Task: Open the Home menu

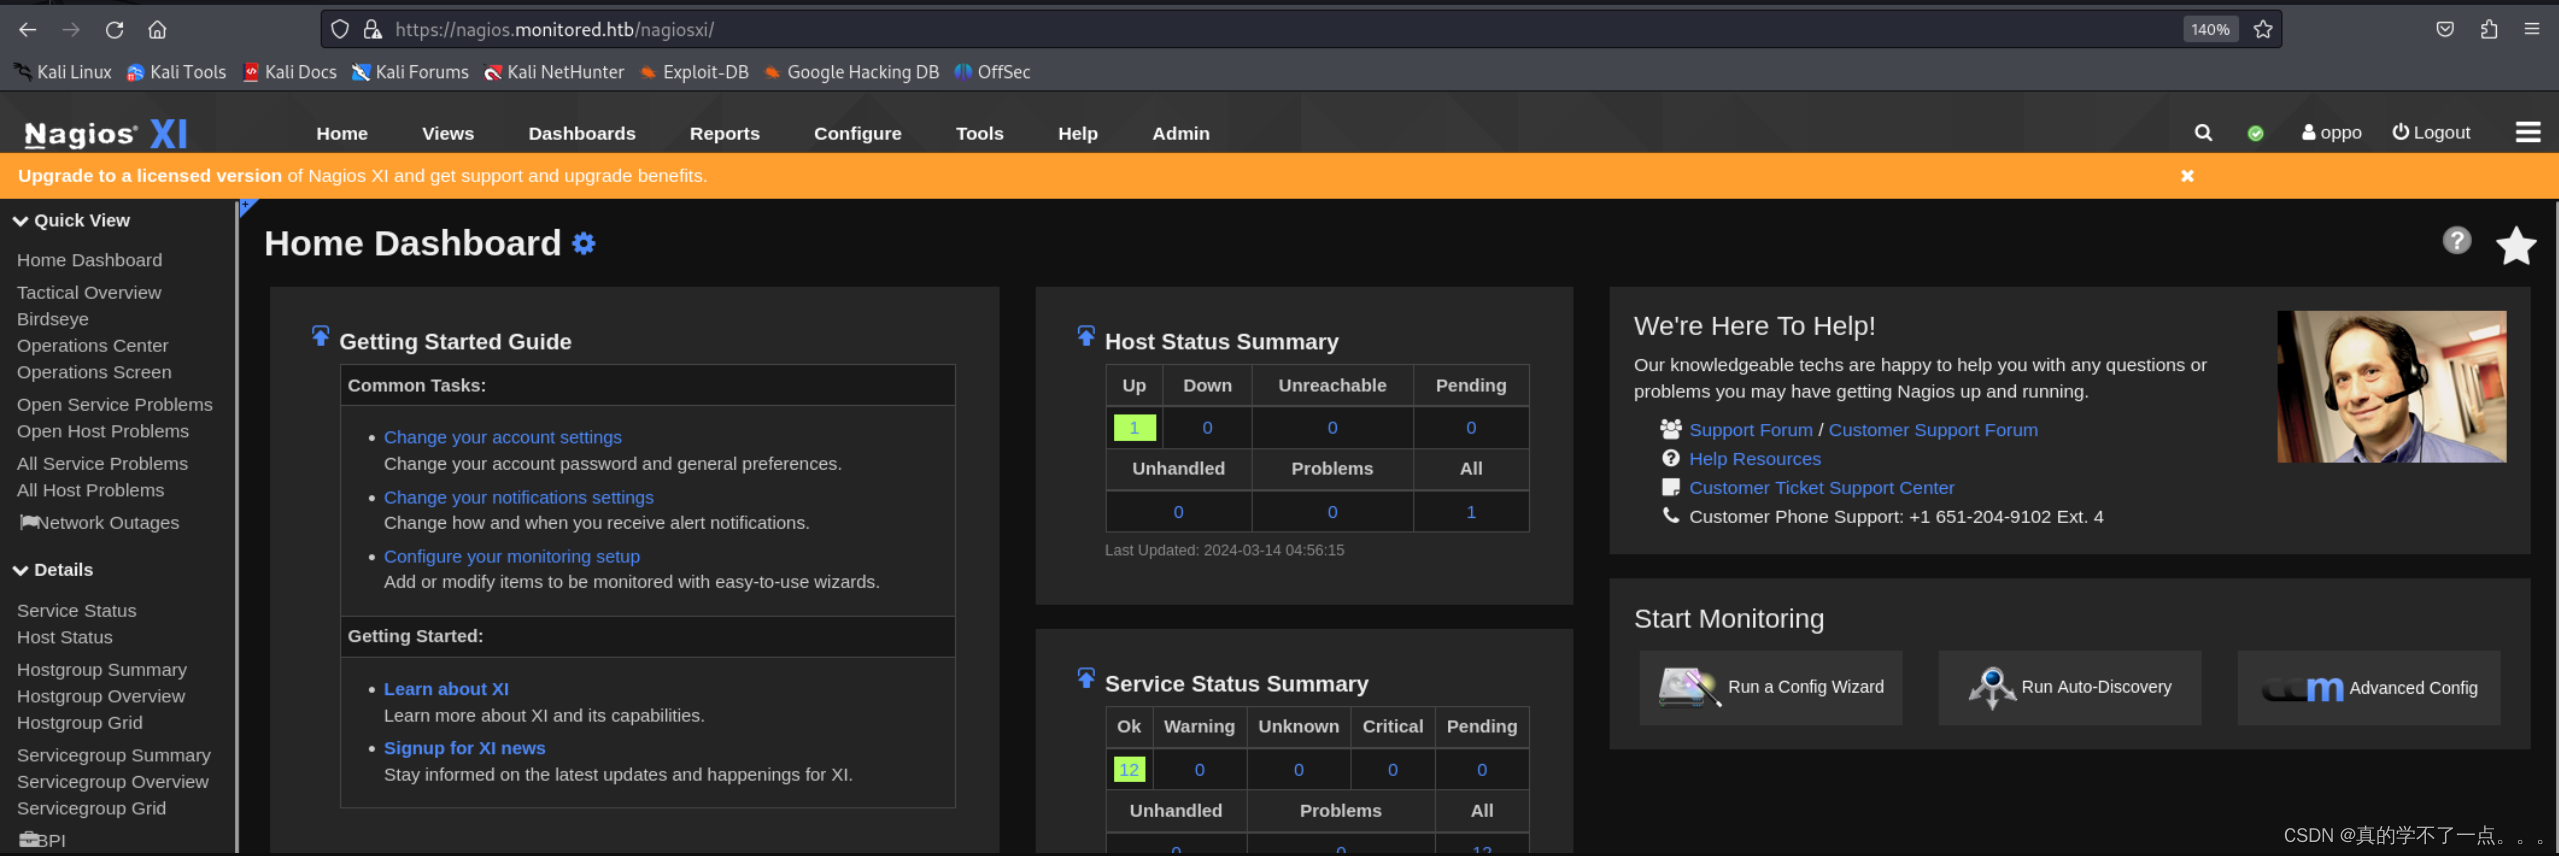Action: 342,133
